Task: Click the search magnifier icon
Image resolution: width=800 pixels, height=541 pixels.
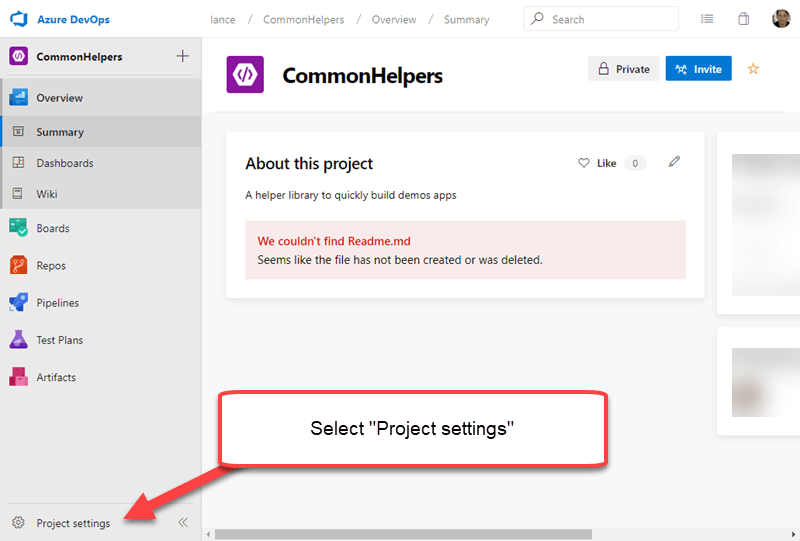Action: (537, 19)
